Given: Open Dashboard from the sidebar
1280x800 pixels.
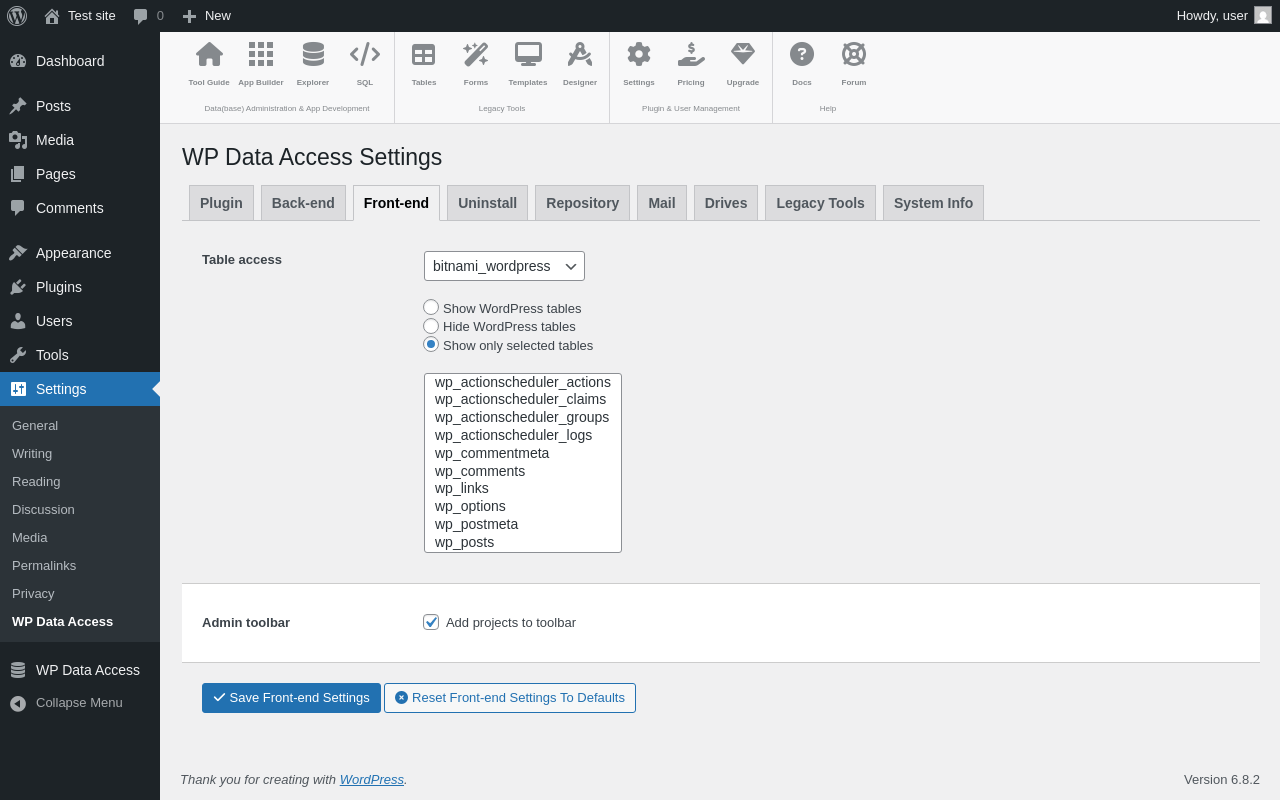Looking at the screenshot, I should [80, 61].
